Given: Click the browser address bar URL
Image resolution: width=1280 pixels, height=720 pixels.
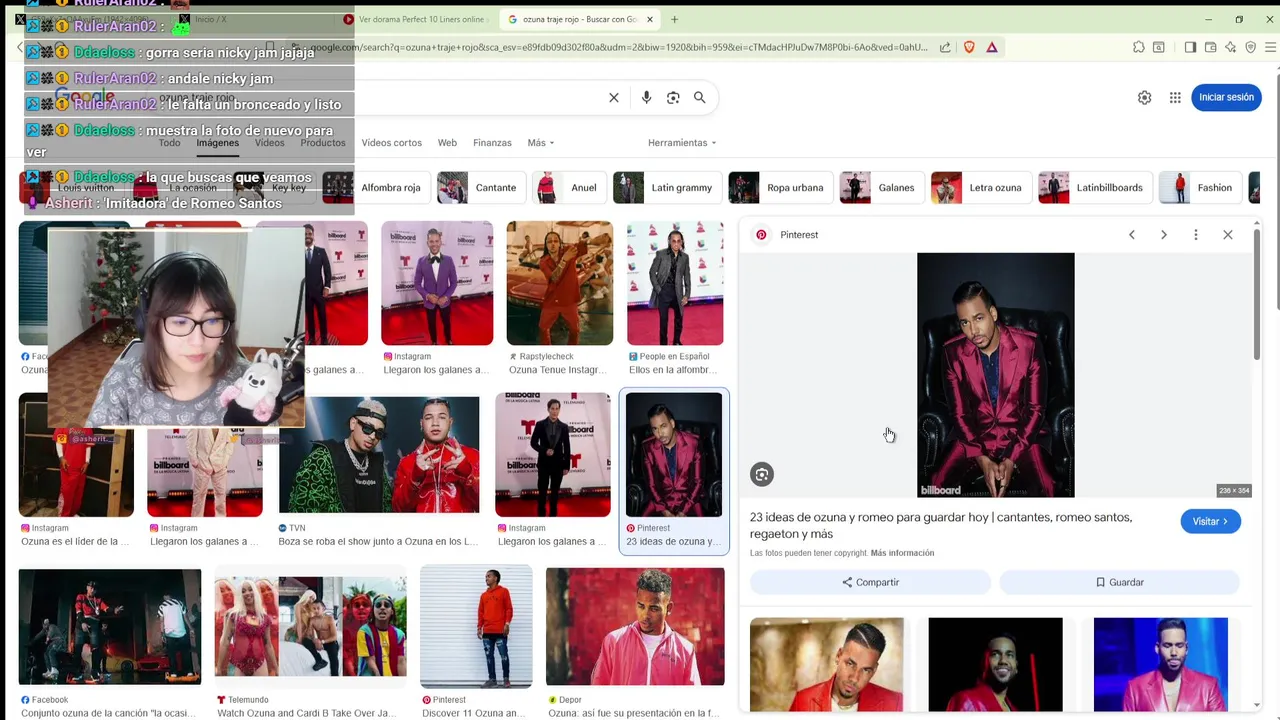Looking at the screenshot, I should pos(620,47).
